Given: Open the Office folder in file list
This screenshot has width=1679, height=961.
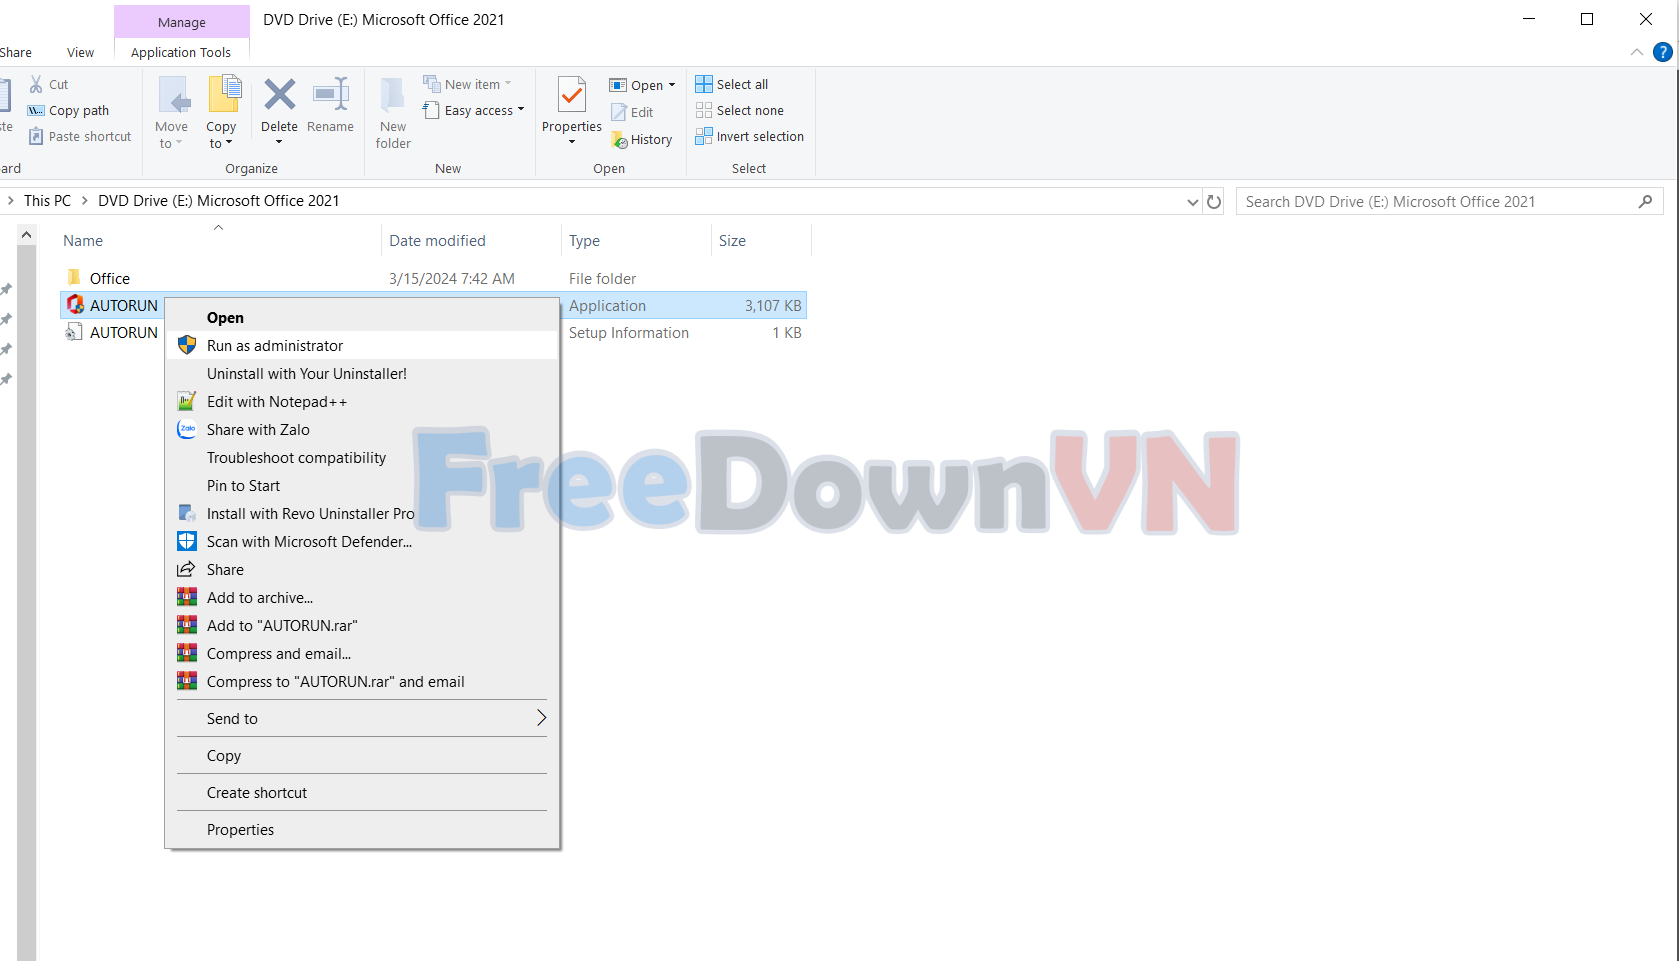Looking at the screenshot, I should click(109, 279).
